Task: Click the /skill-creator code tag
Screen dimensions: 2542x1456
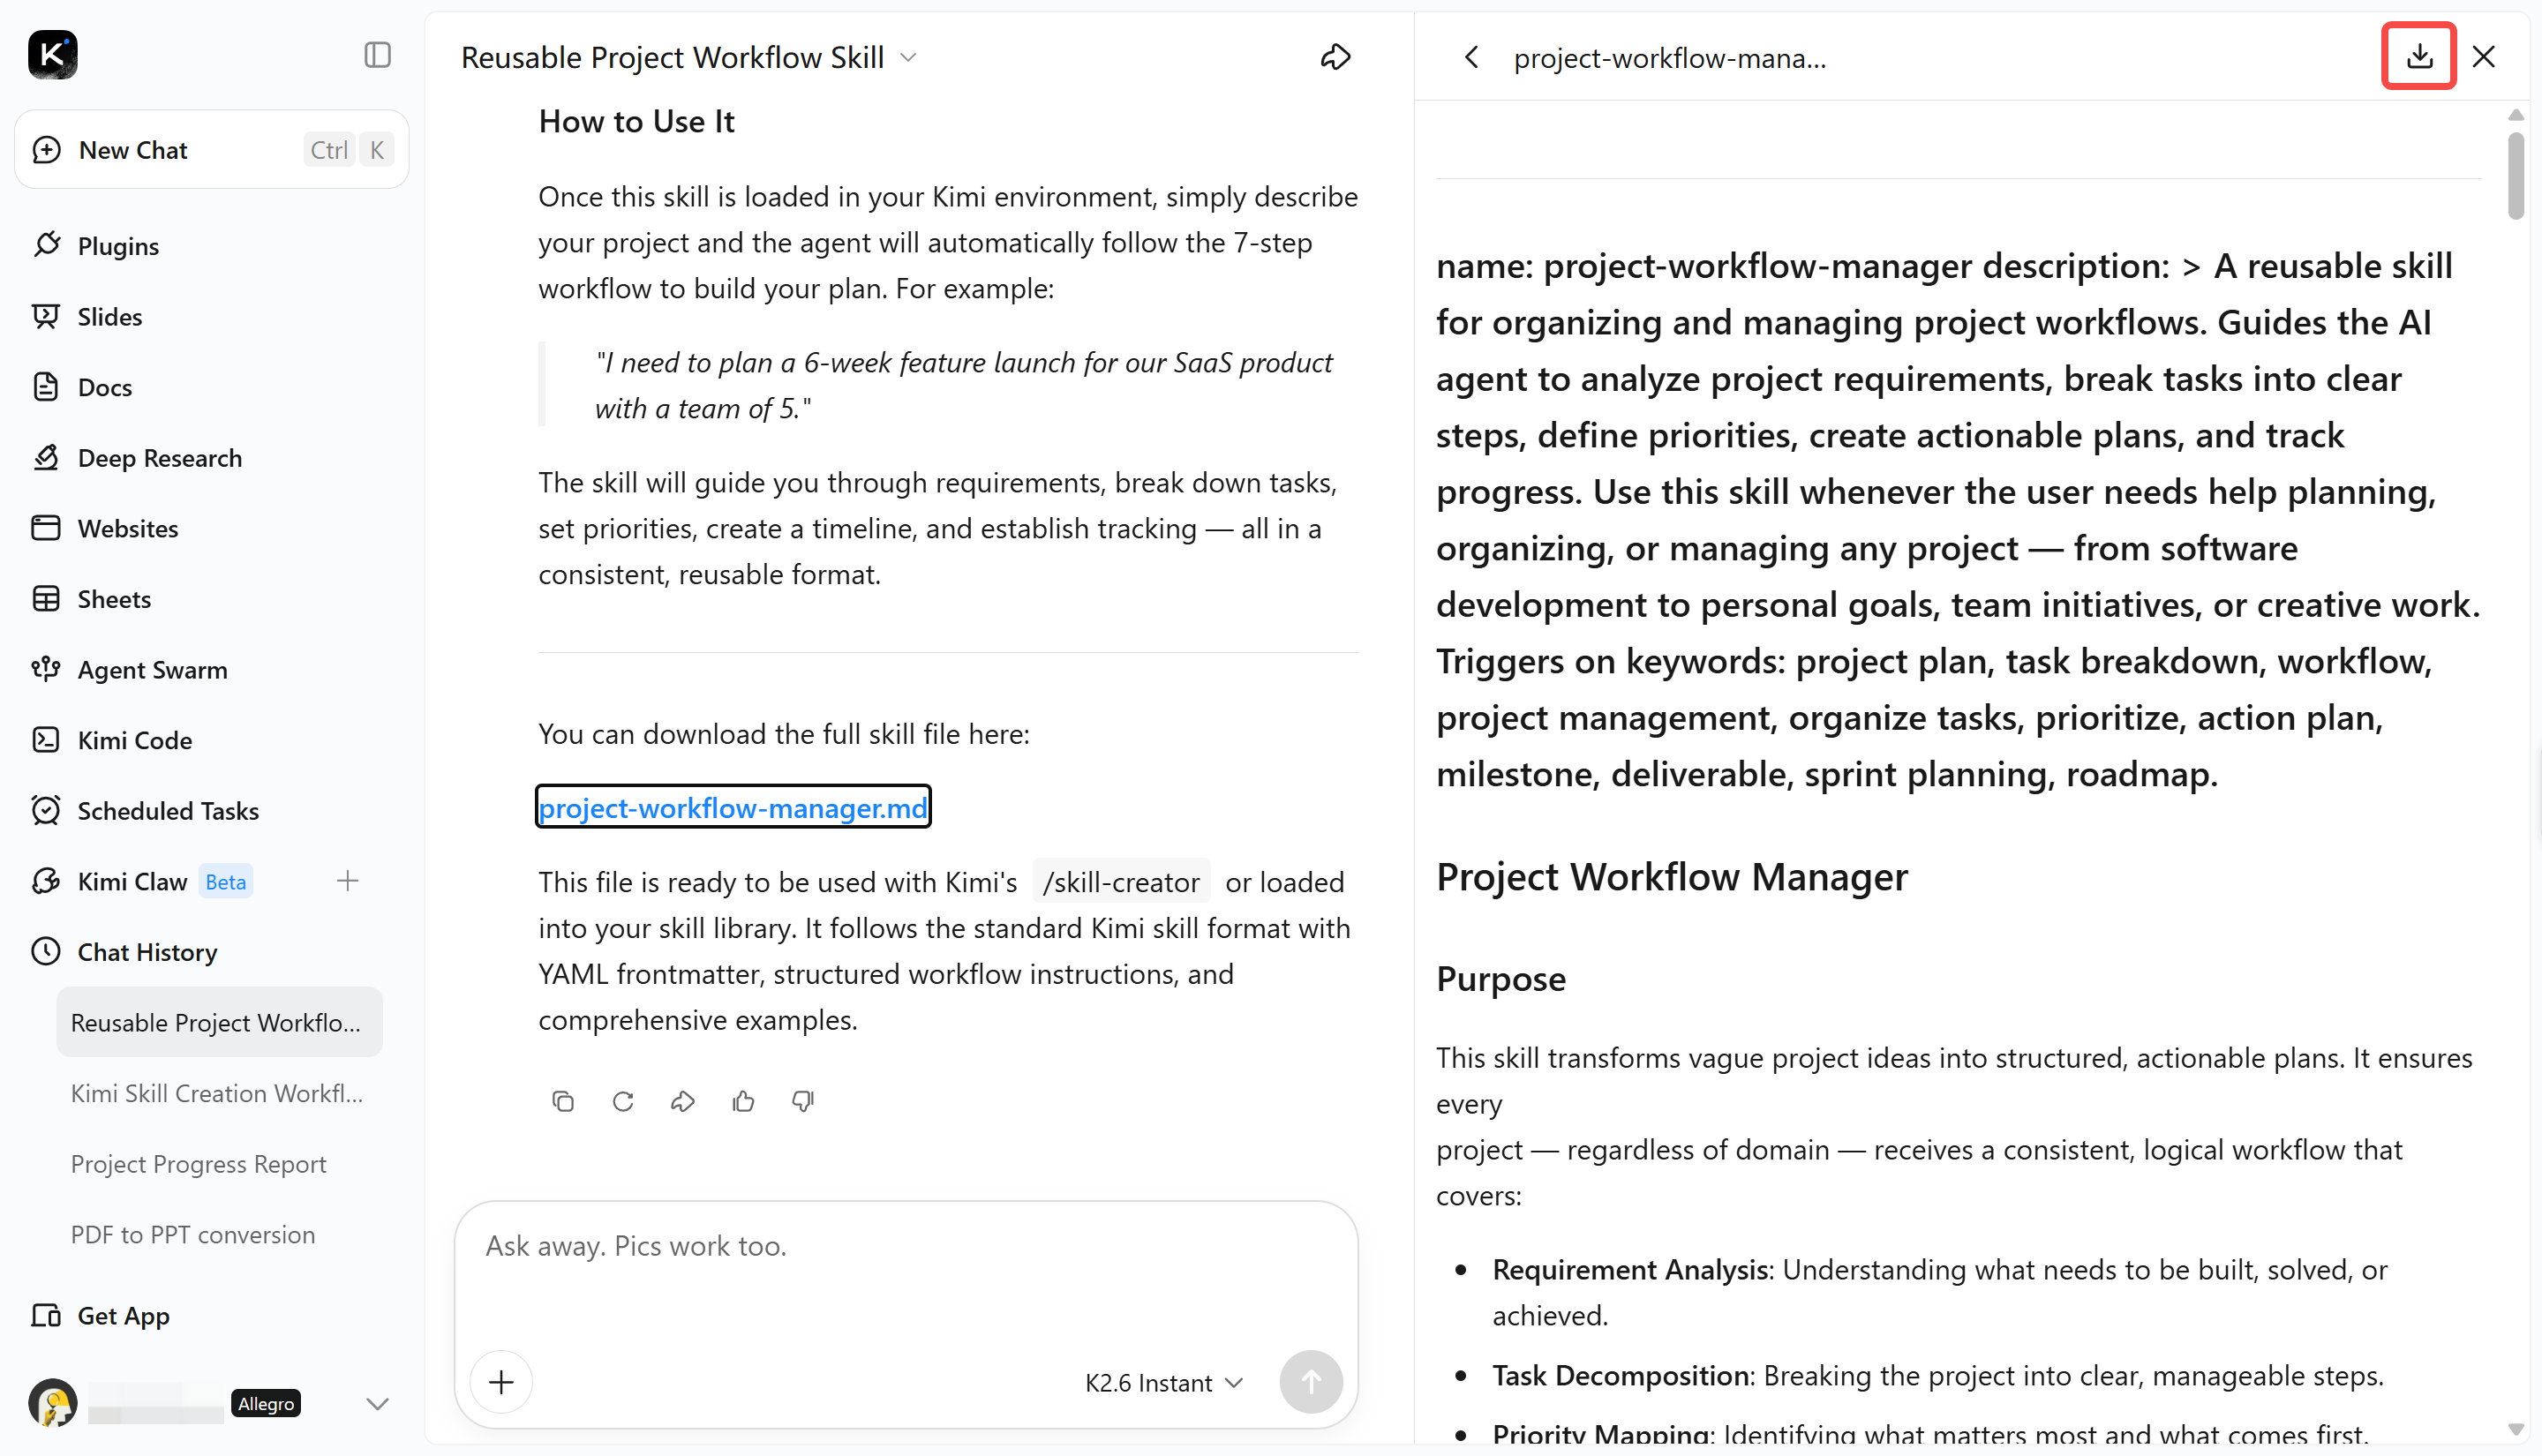Action: [x=1121, y=882]
